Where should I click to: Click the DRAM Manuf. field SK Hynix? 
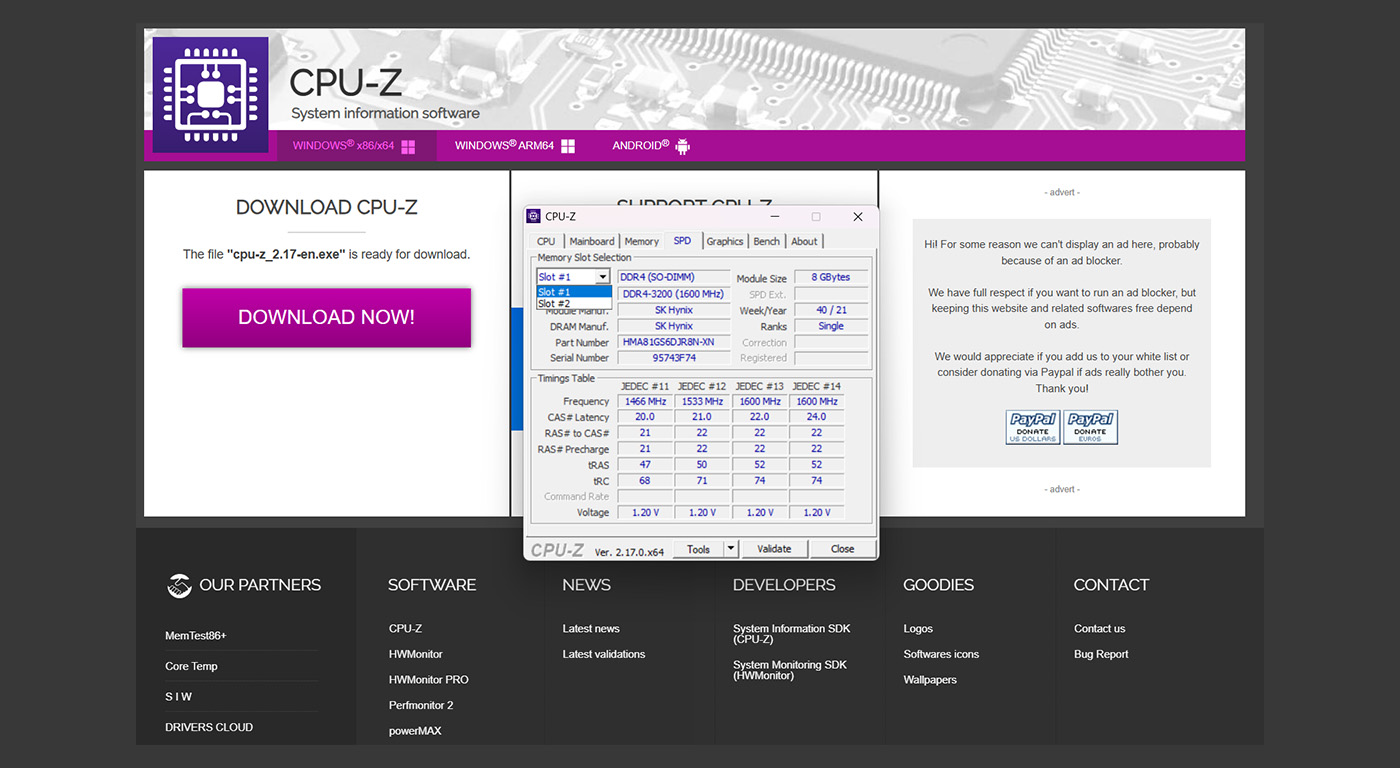(x=674, y=326)
